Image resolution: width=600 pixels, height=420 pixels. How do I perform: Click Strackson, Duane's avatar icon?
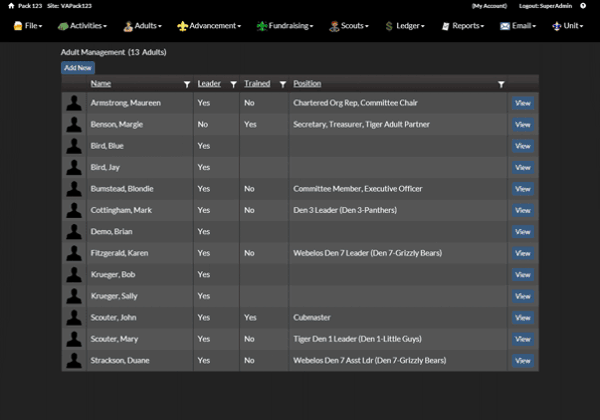coord(74,360)
